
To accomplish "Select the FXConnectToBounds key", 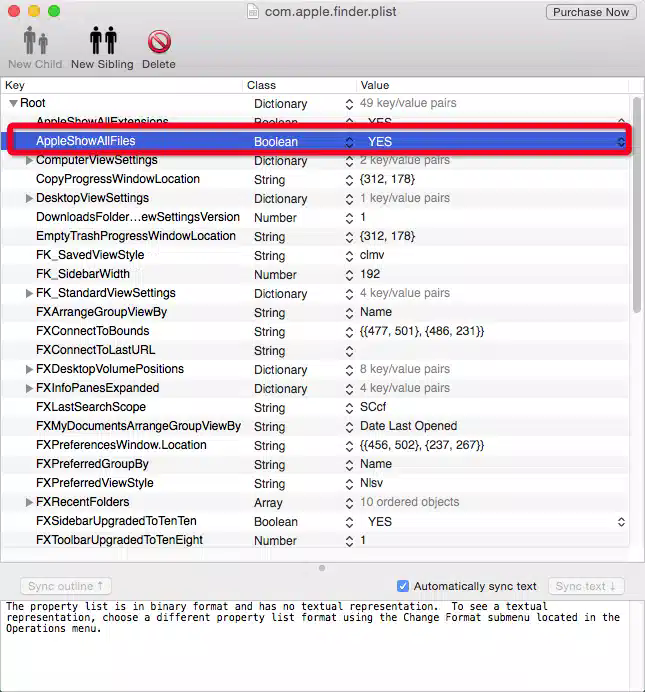I will 93,331.
